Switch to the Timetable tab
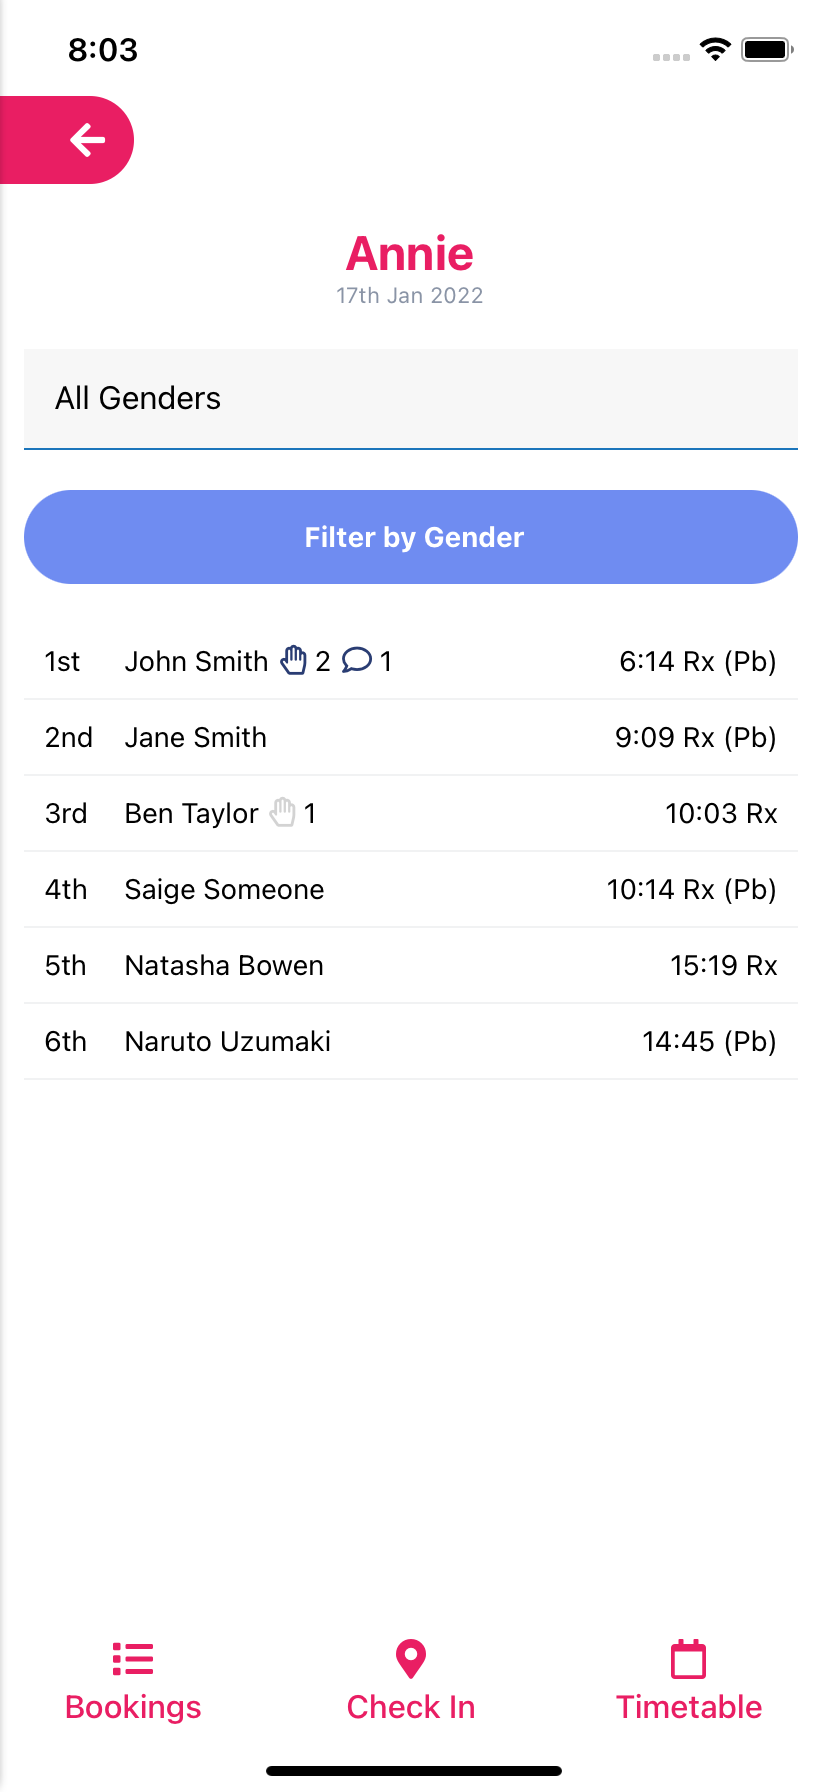This screenshot has width=828, height=1792. coord(688,1707)
